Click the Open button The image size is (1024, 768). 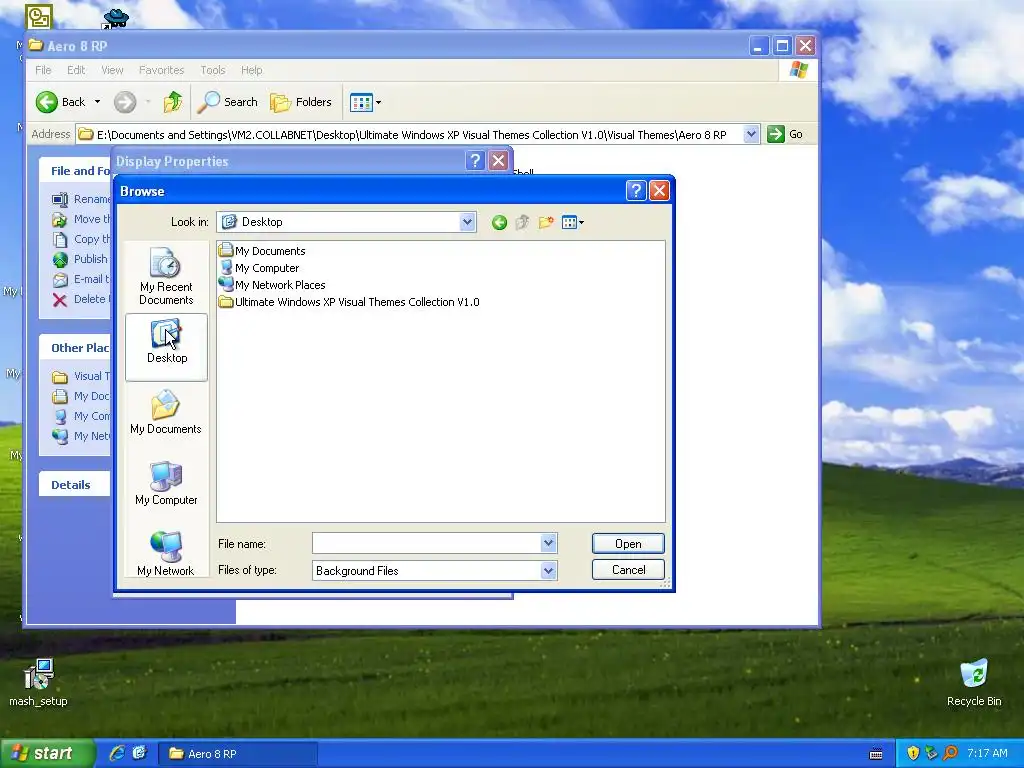point(628,543)
